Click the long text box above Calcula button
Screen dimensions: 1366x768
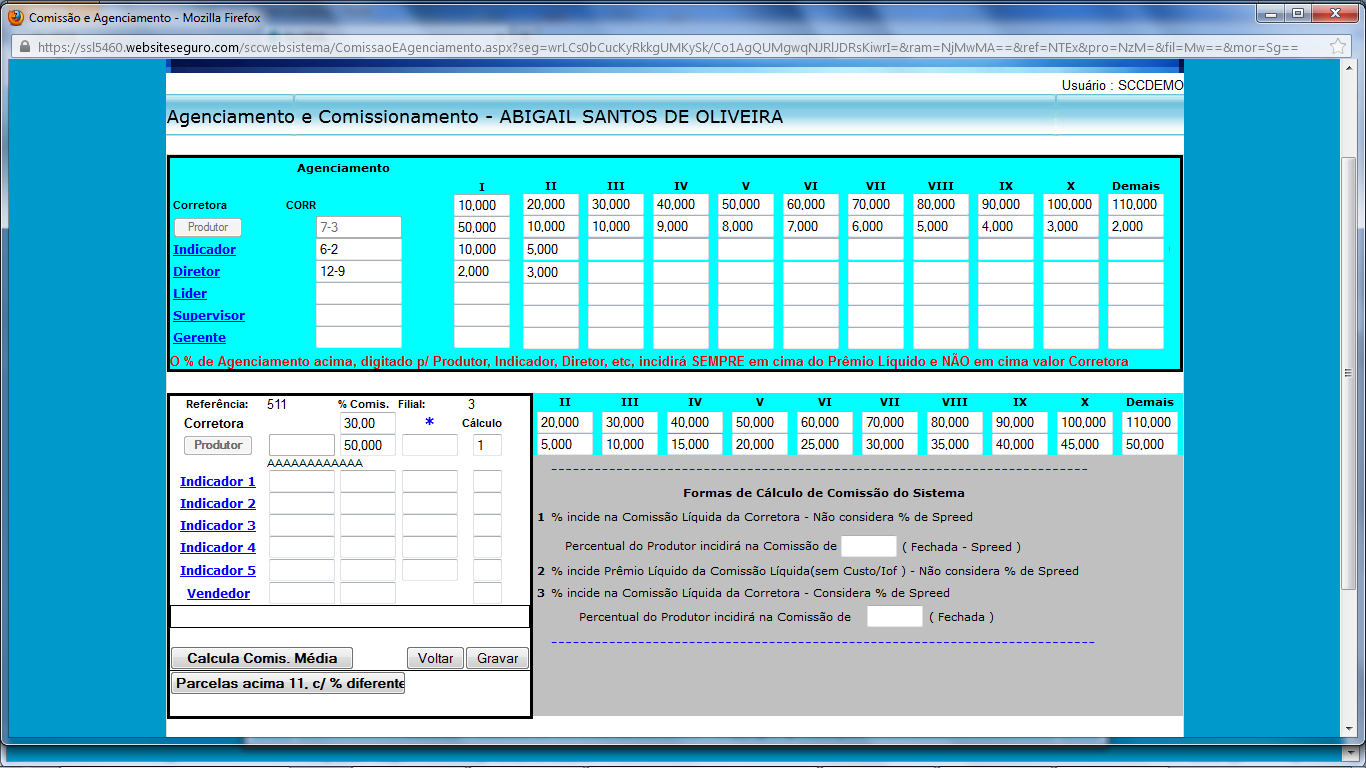[350, 616]
